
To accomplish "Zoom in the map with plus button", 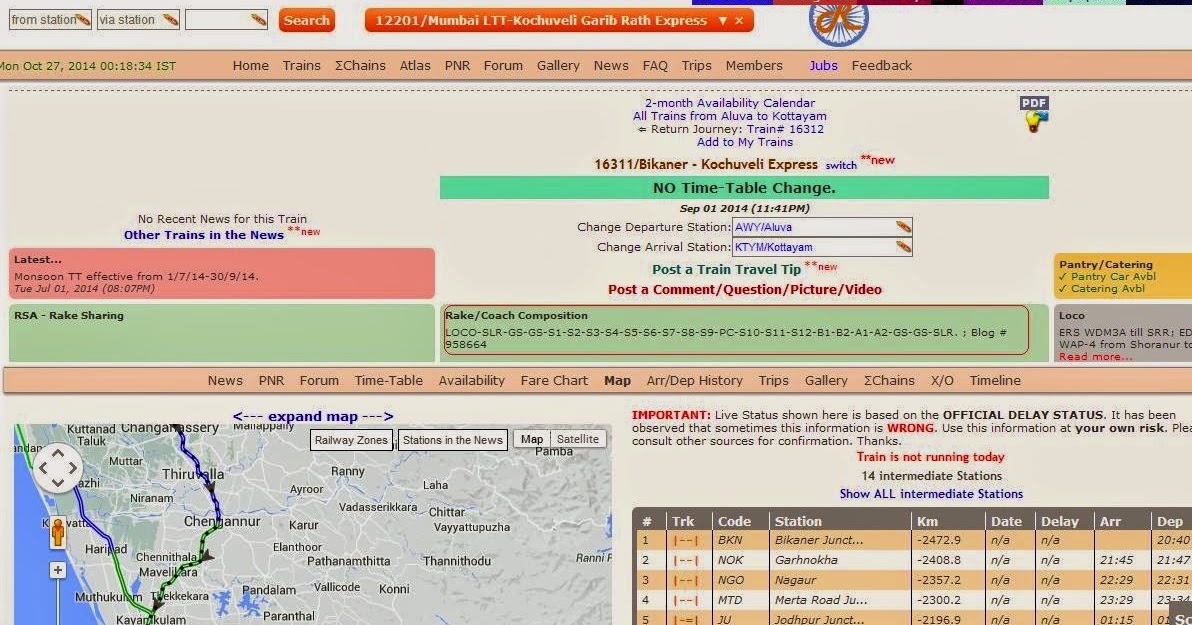I will coord(58,570).
